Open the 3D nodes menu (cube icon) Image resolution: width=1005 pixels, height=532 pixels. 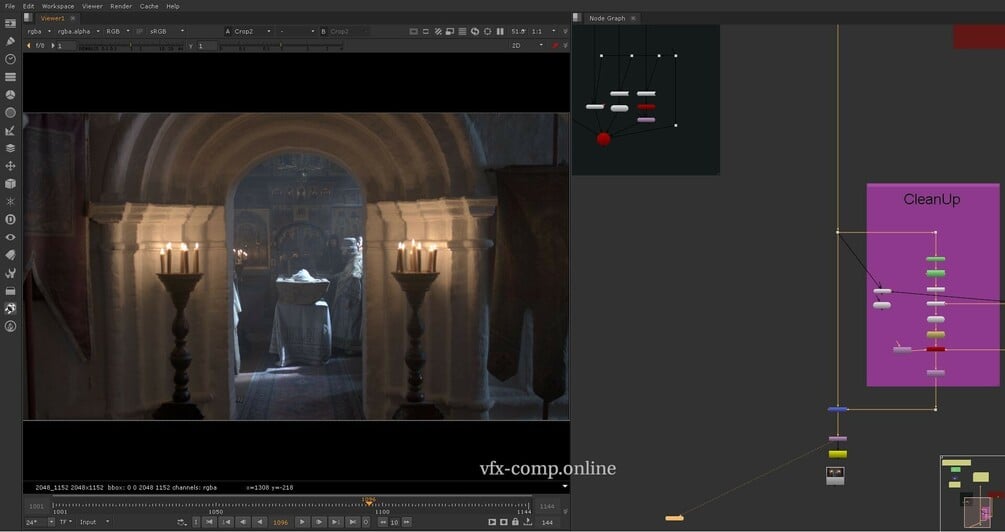click(10, 184)
